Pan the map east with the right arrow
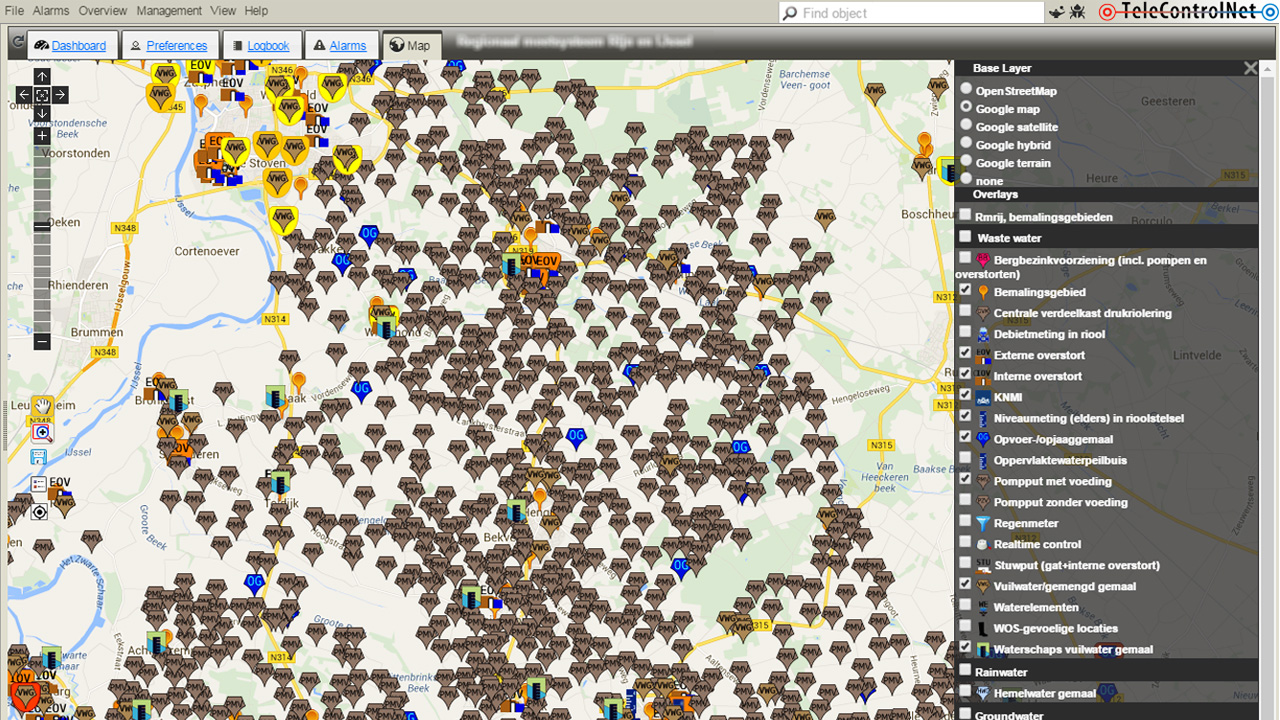 (60, 95)
